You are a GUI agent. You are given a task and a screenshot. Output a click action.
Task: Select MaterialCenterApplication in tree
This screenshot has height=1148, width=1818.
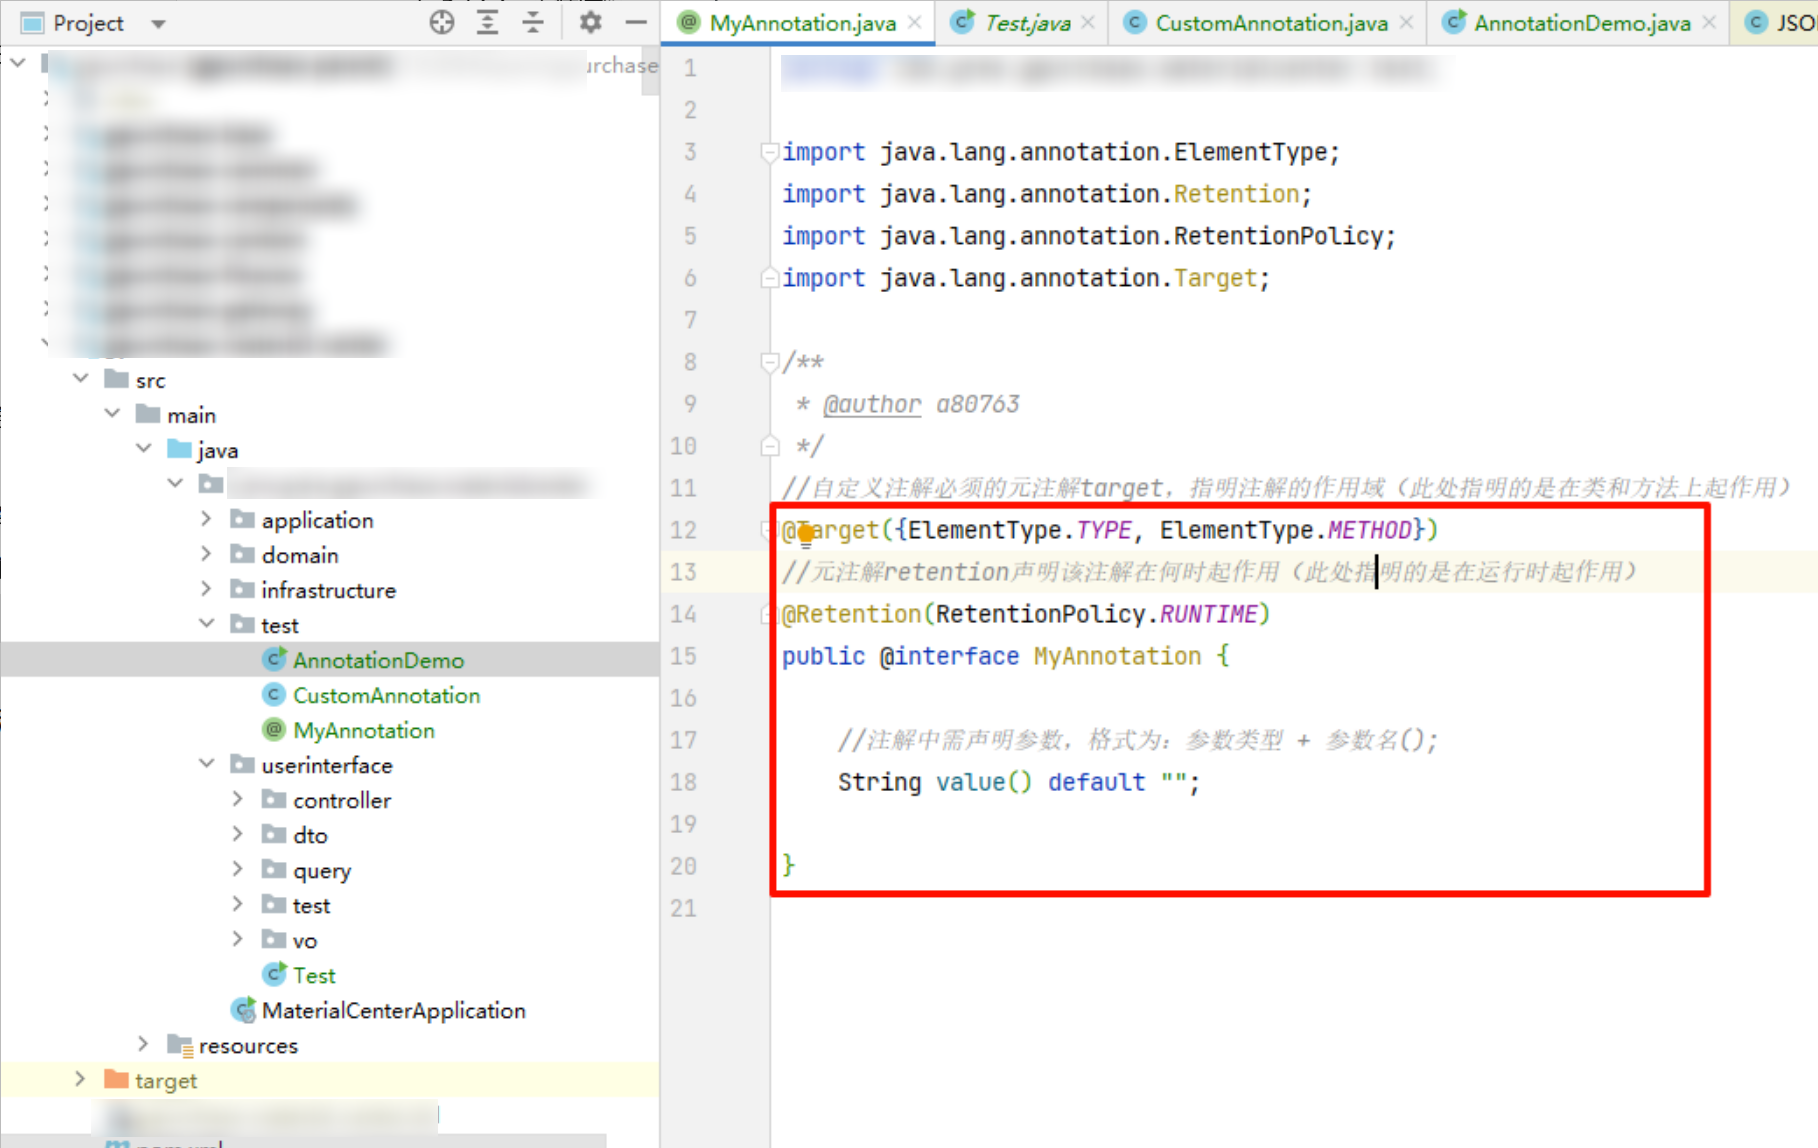(x=393, y=1010)
